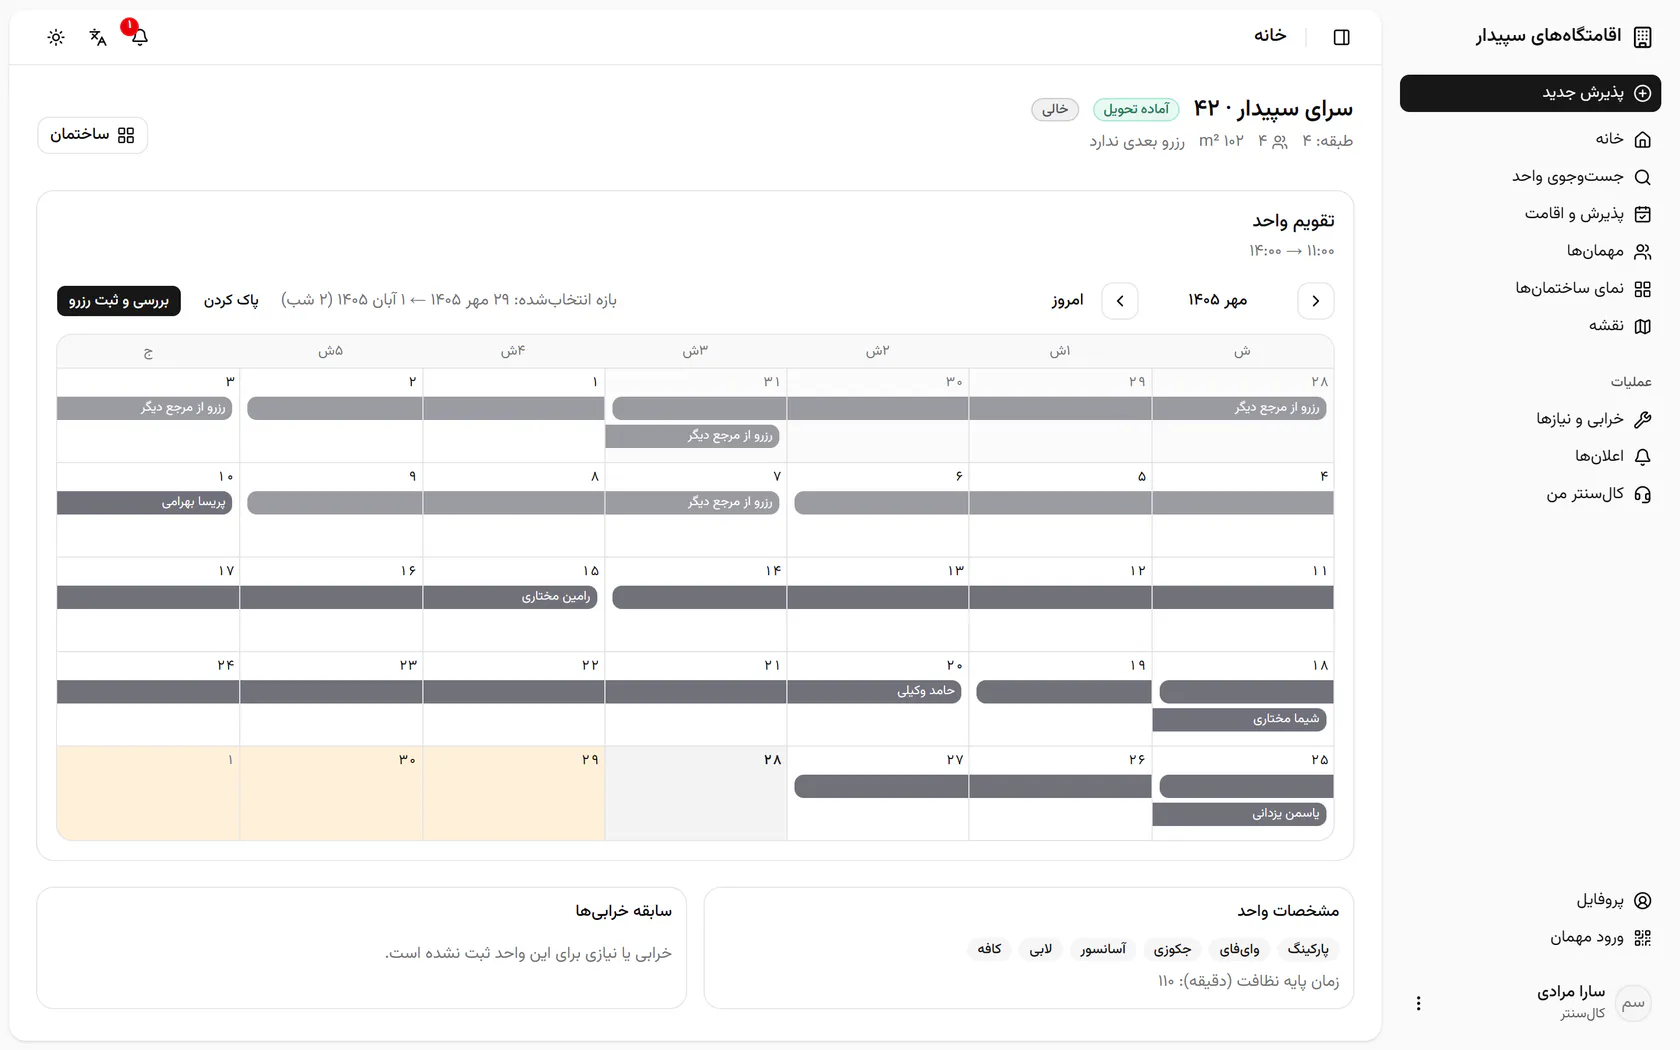Click the اقامتگاه‌های سپیدار building logo icon
This screenshot has width=1680, height=1050.
(1642, 37)
